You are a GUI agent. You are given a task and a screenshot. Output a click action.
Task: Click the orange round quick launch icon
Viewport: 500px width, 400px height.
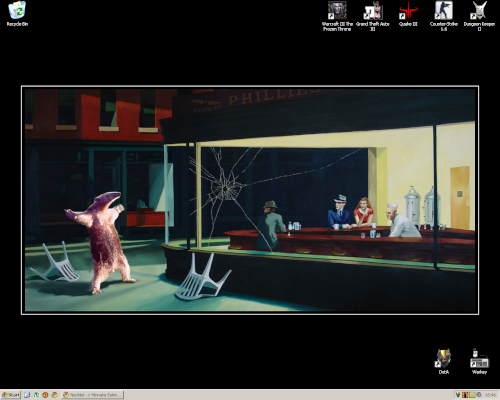tap(45, 395)
